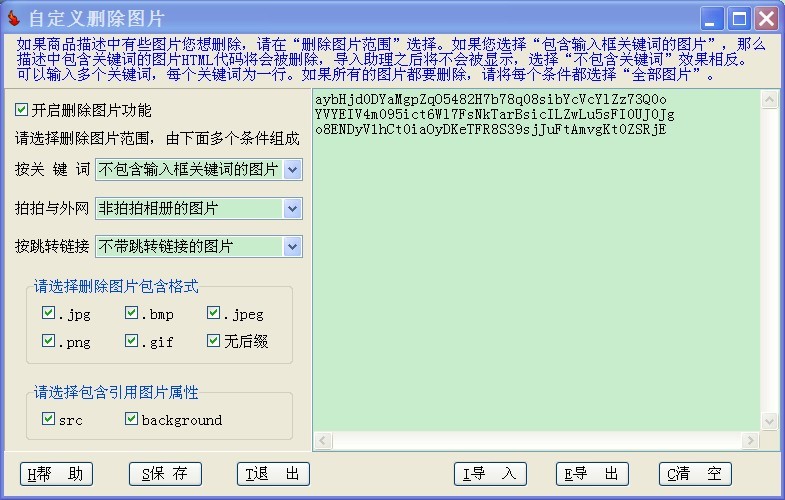Toggle the background attribute checkbox

[x=132, y=419]
